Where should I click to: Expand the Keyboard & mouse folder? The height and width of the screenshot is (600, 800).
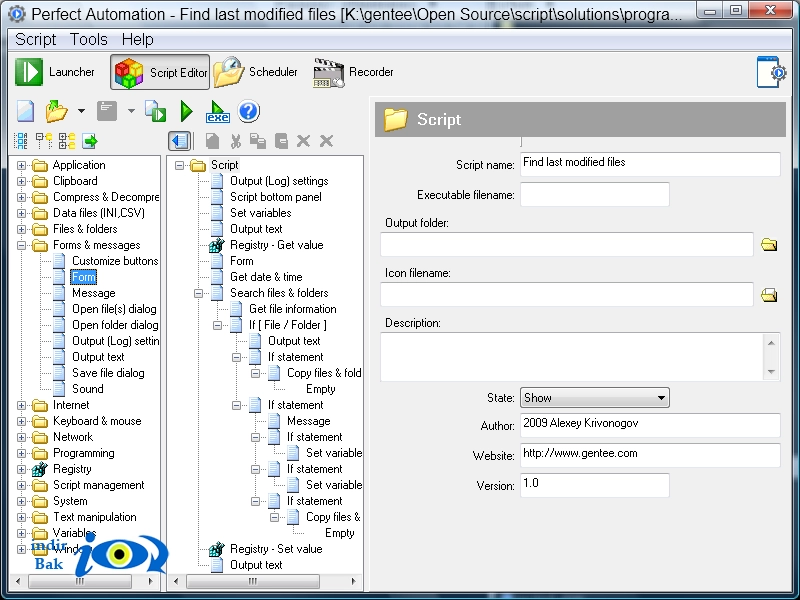pos(21,421)
